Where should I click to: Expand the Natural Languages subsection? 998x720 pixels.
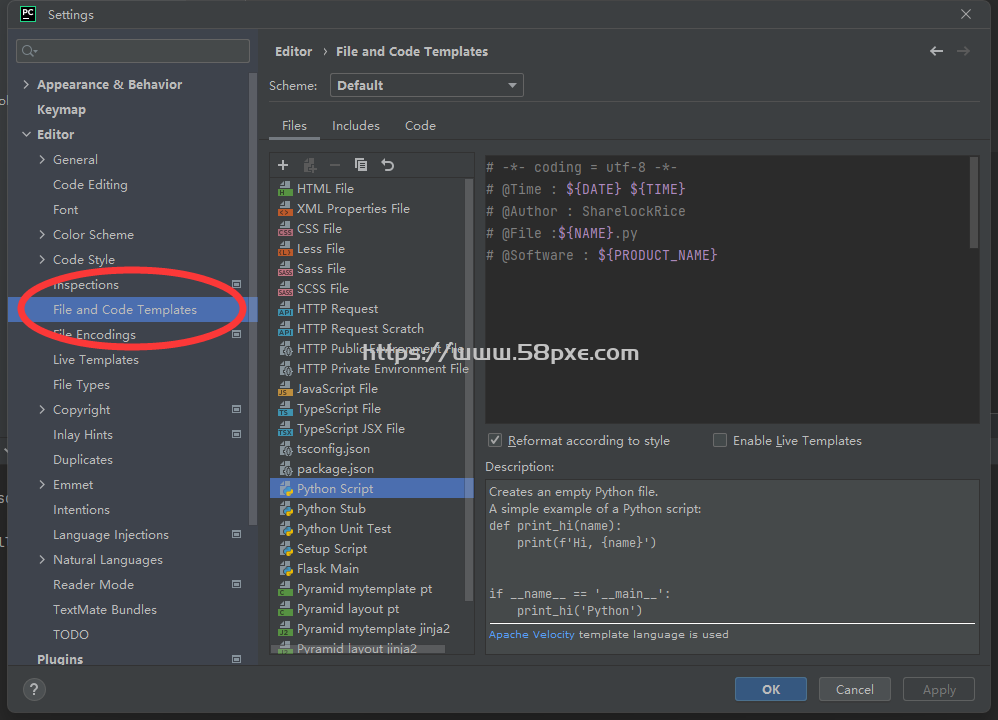pyautogui.click(x=42, y=560)
